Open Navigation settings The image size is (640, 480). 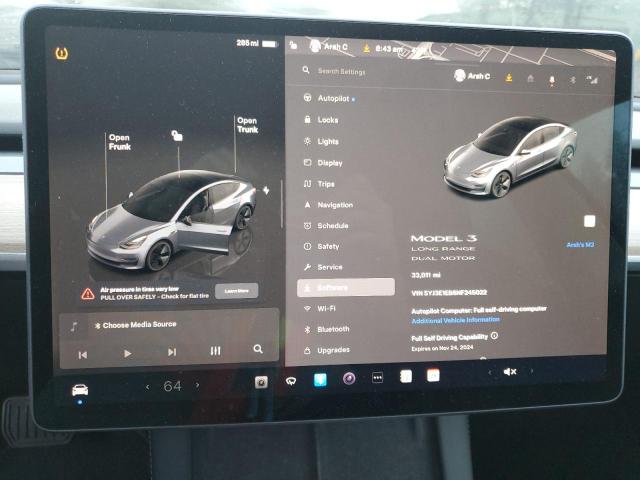[x=328, y=205]
